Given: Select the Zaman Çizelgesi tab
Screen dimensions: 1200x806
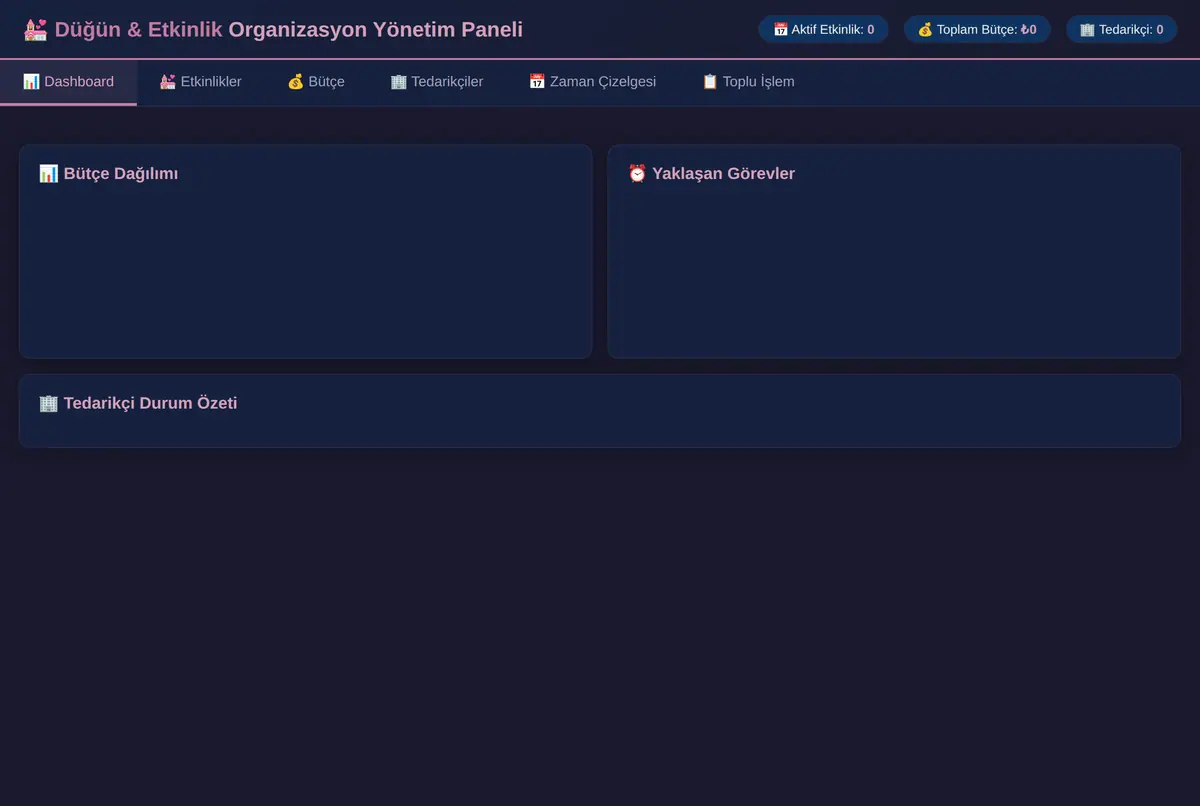Looking at the screenshot, I should (x=593, y=82).
